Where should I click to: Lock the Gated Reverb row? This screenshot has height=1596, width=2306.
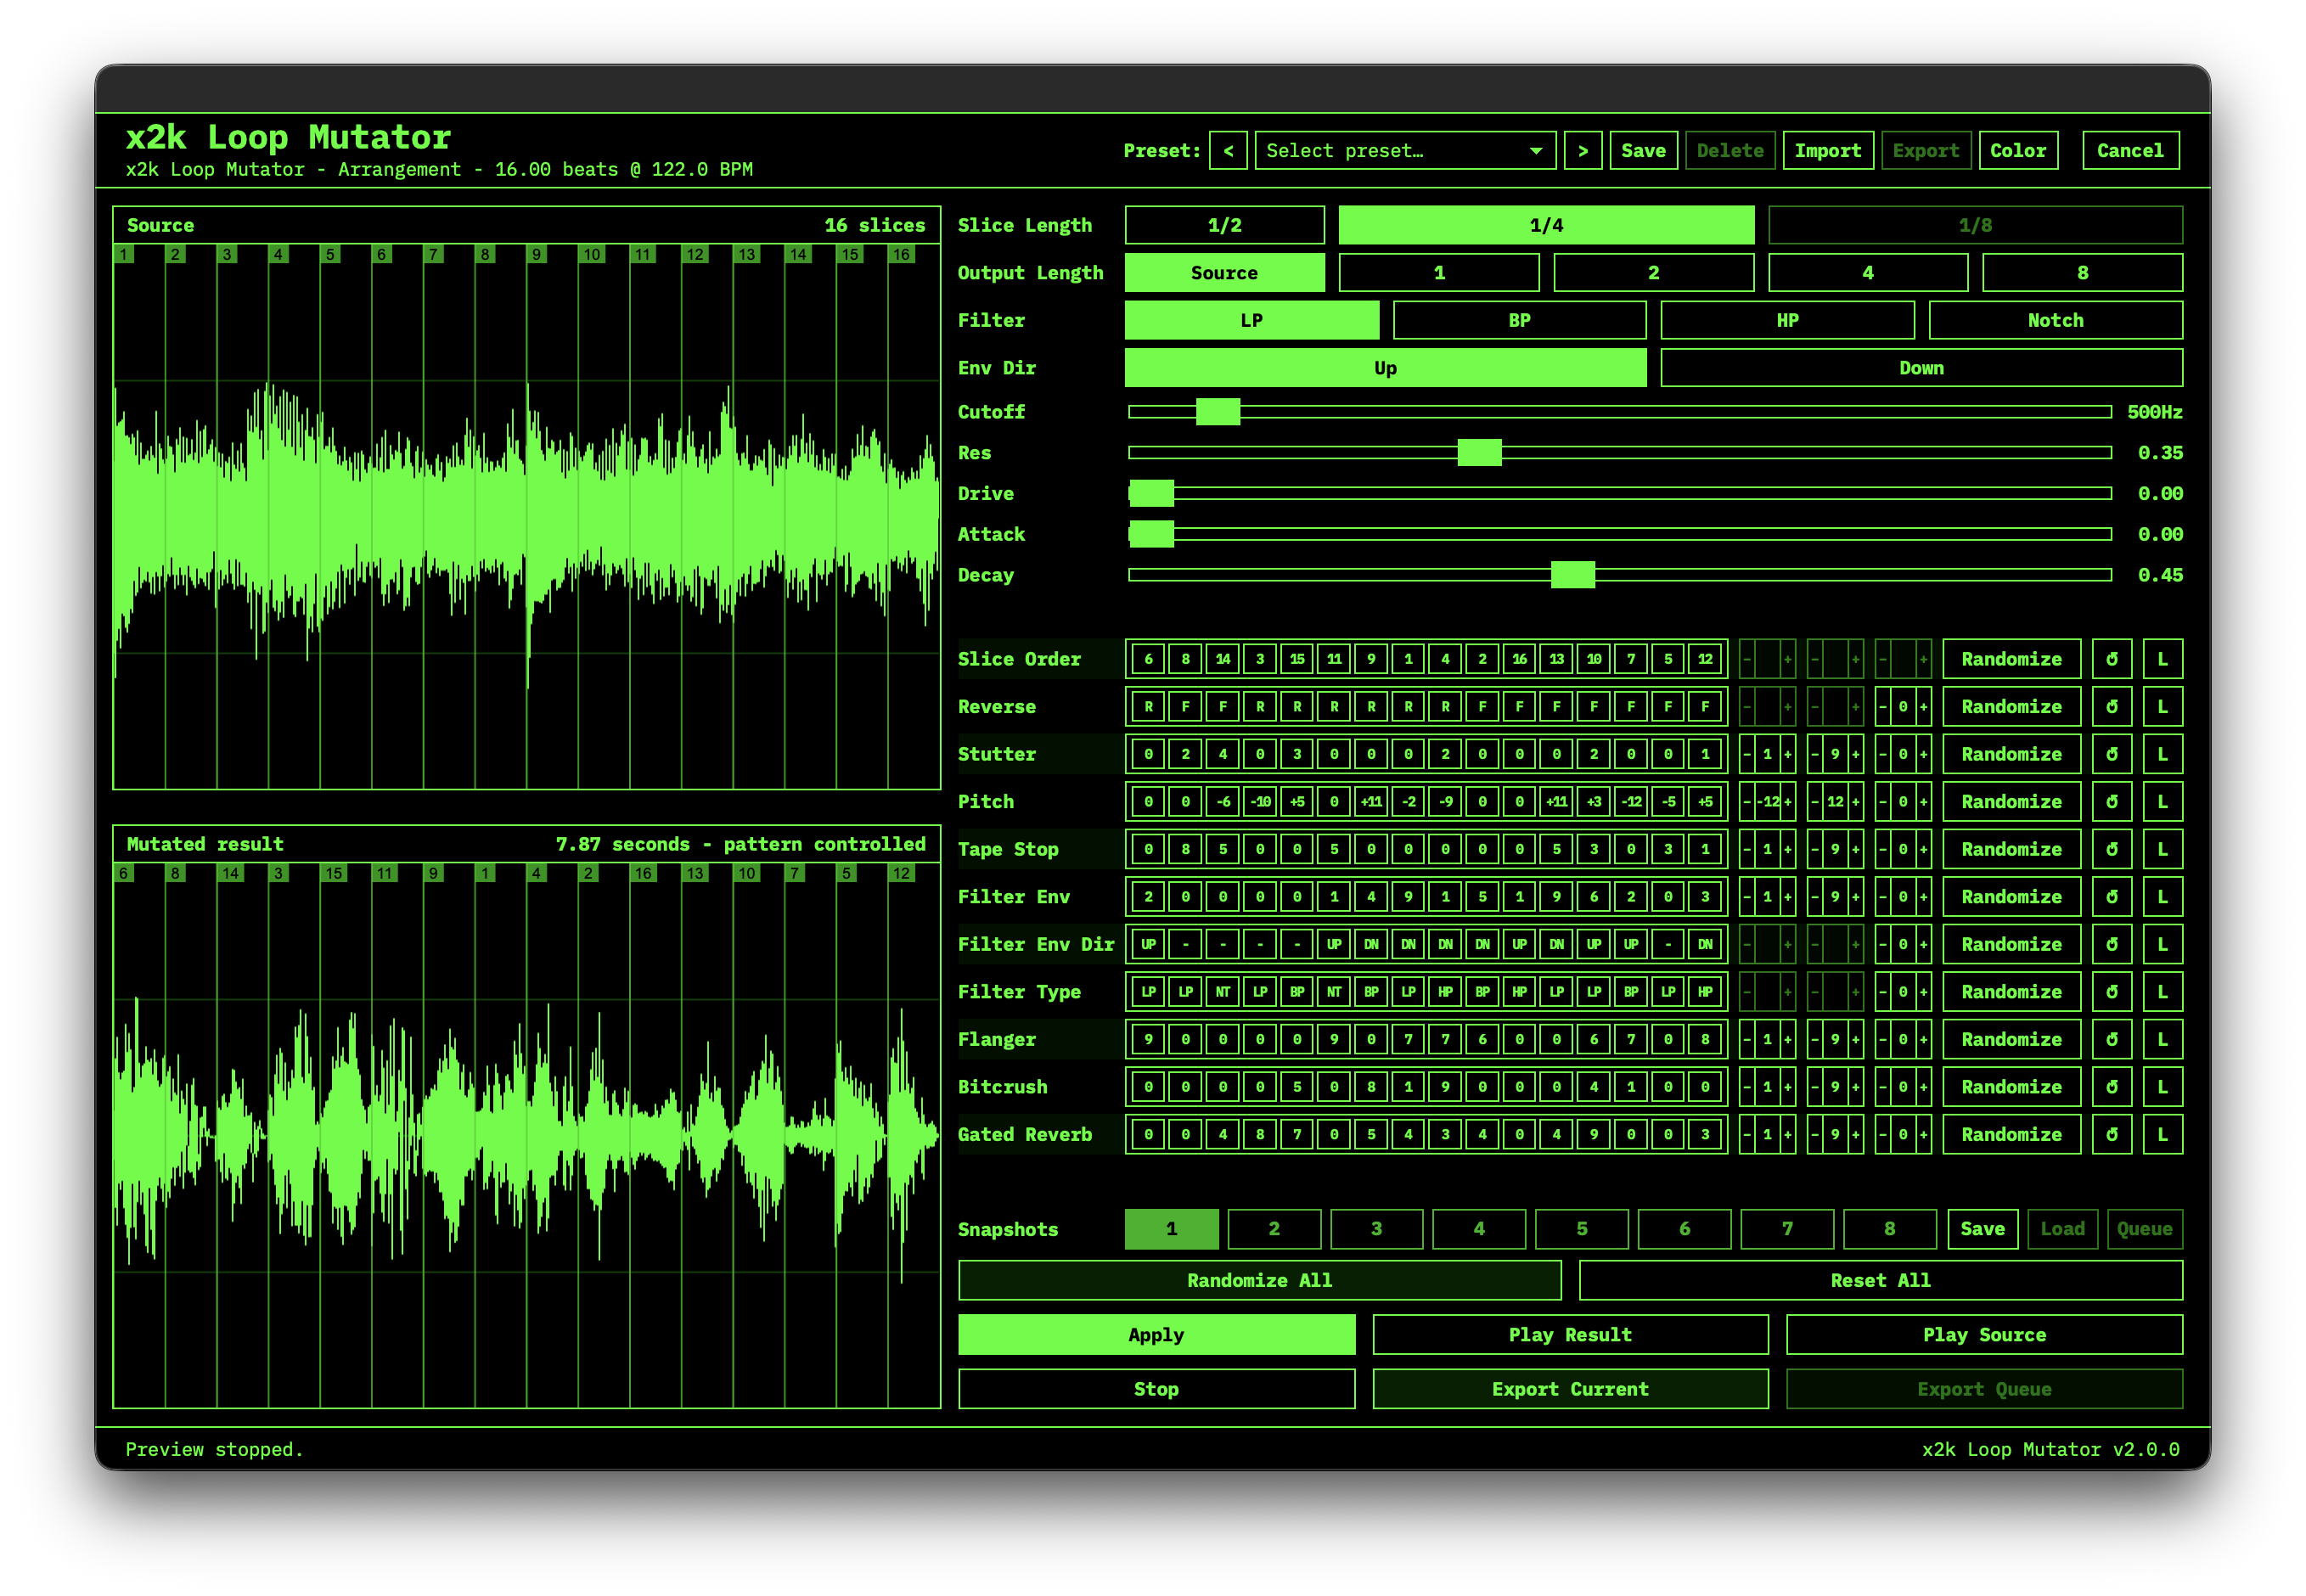coord(2162,1134)
